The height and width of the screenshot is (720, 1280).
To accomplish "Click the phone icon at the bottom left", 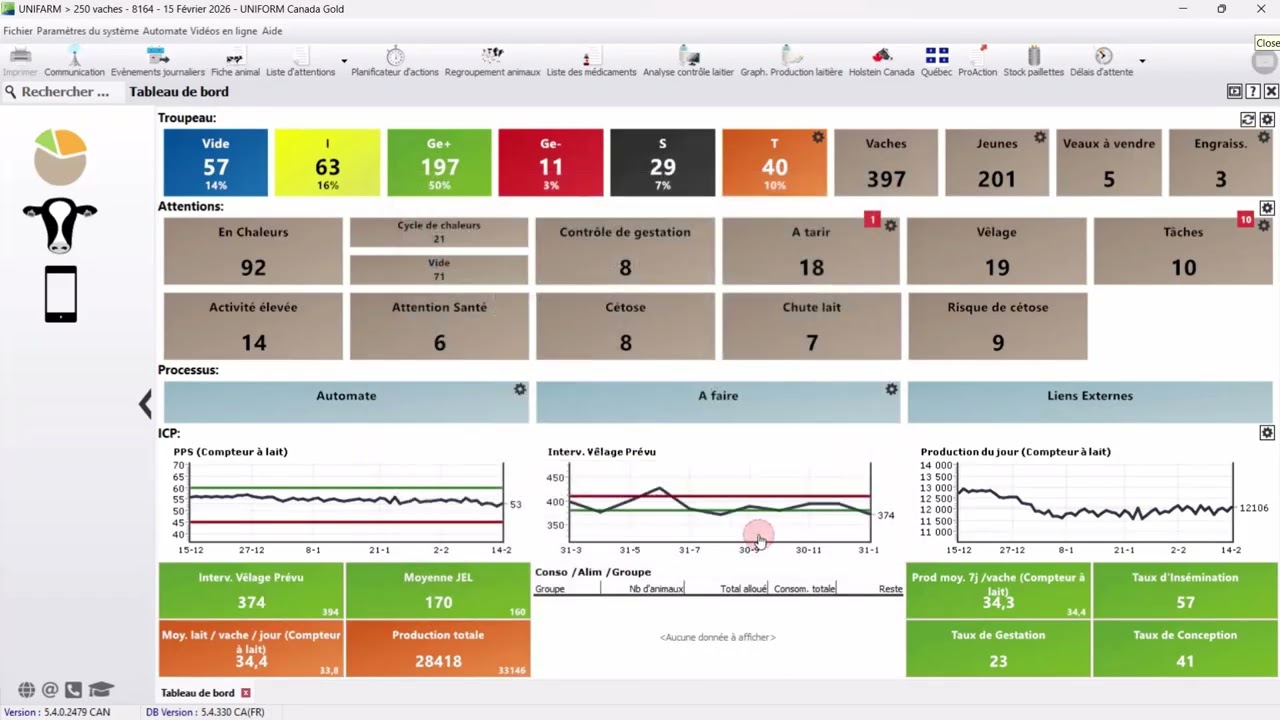I will [73, 690].
